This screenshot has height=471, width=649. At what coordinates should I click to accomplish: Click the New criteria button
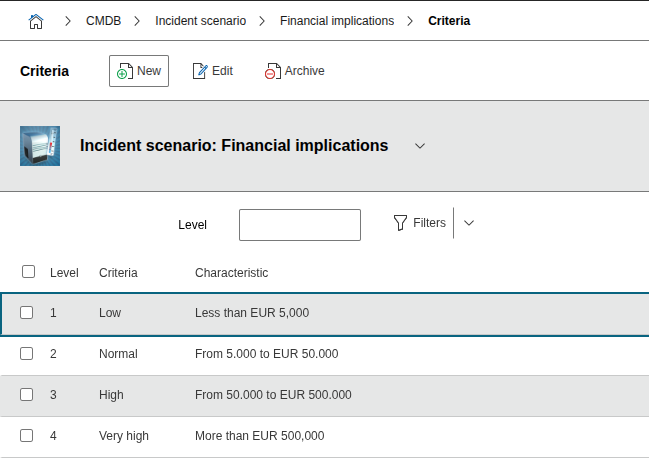[139, 71]
